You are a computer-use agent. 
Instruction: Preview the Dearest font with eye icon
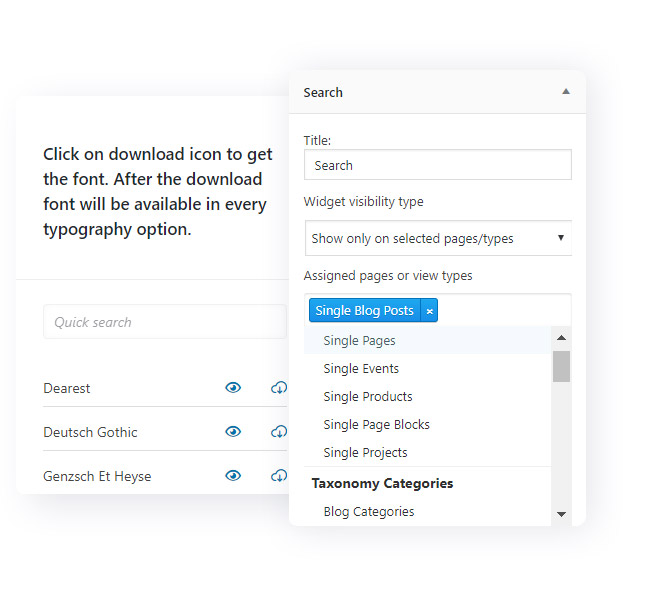tap(233, 388)
